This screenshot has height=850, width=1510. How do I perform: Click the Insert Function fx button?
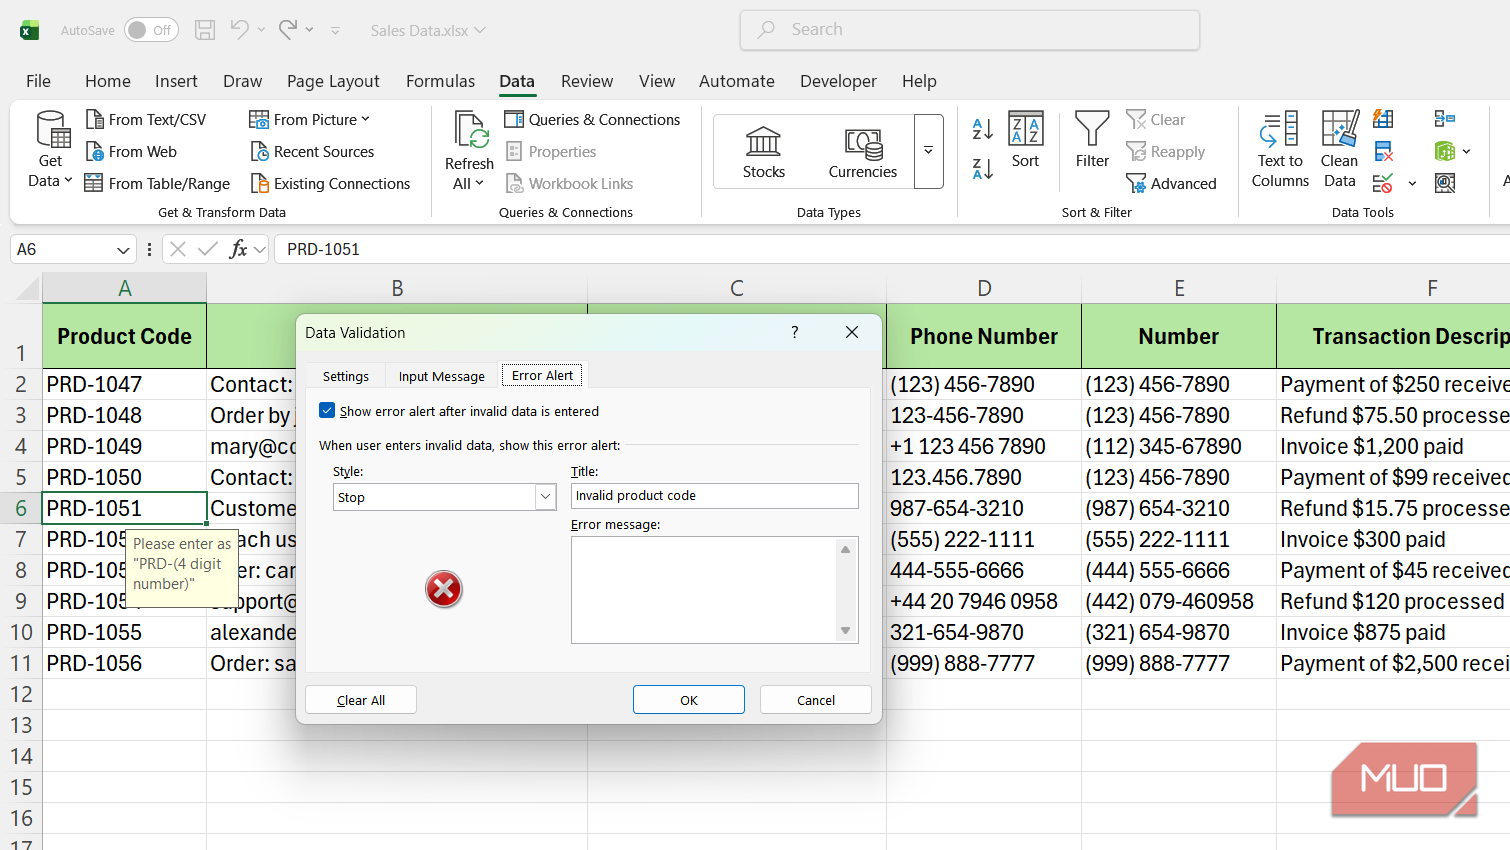point(238,249)
